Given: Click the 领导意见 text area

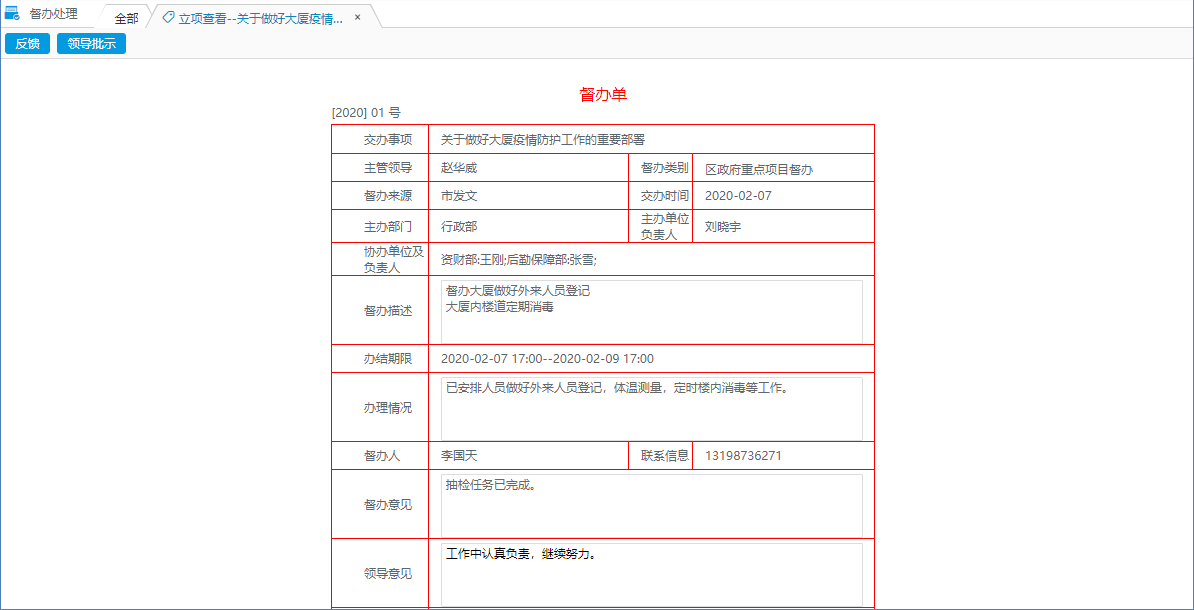Looking at the screenshot, I should [x=650, y=572].
